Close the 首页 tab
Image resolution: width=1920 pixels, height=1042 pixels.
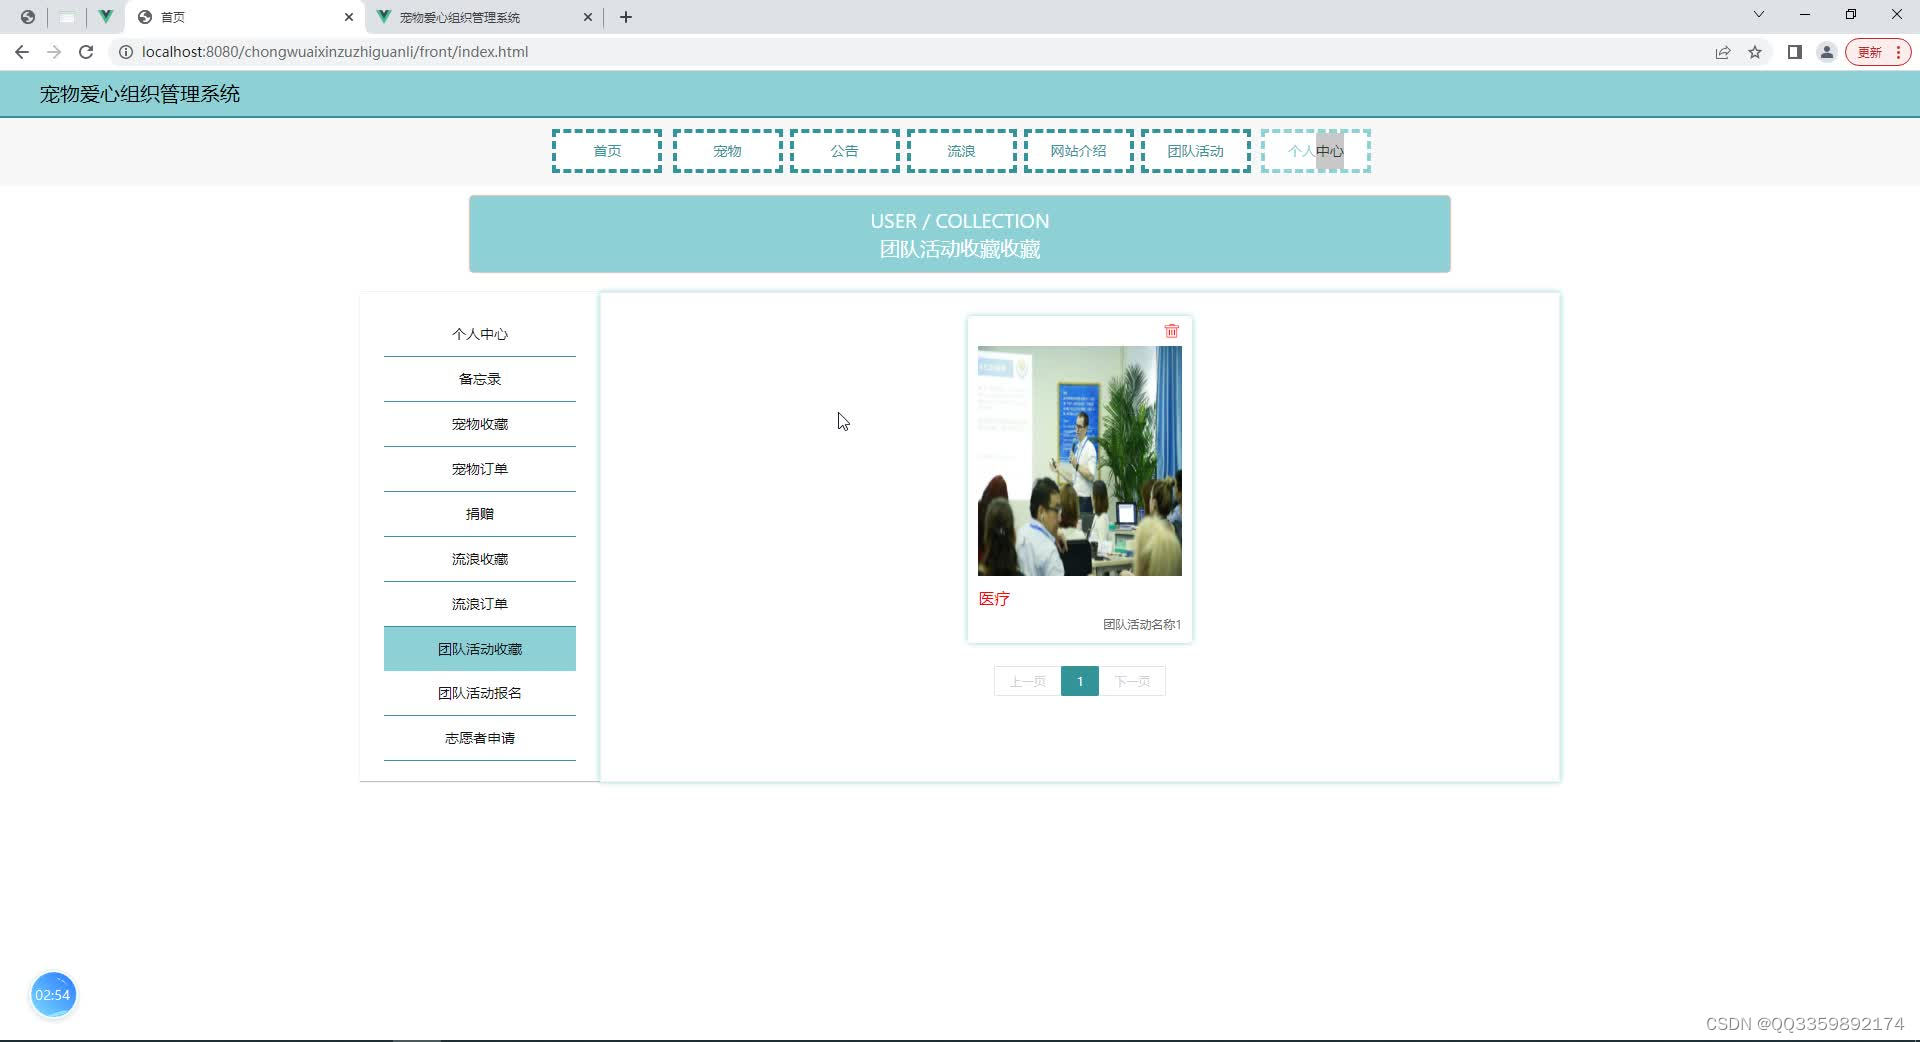[x=349, y=17]
